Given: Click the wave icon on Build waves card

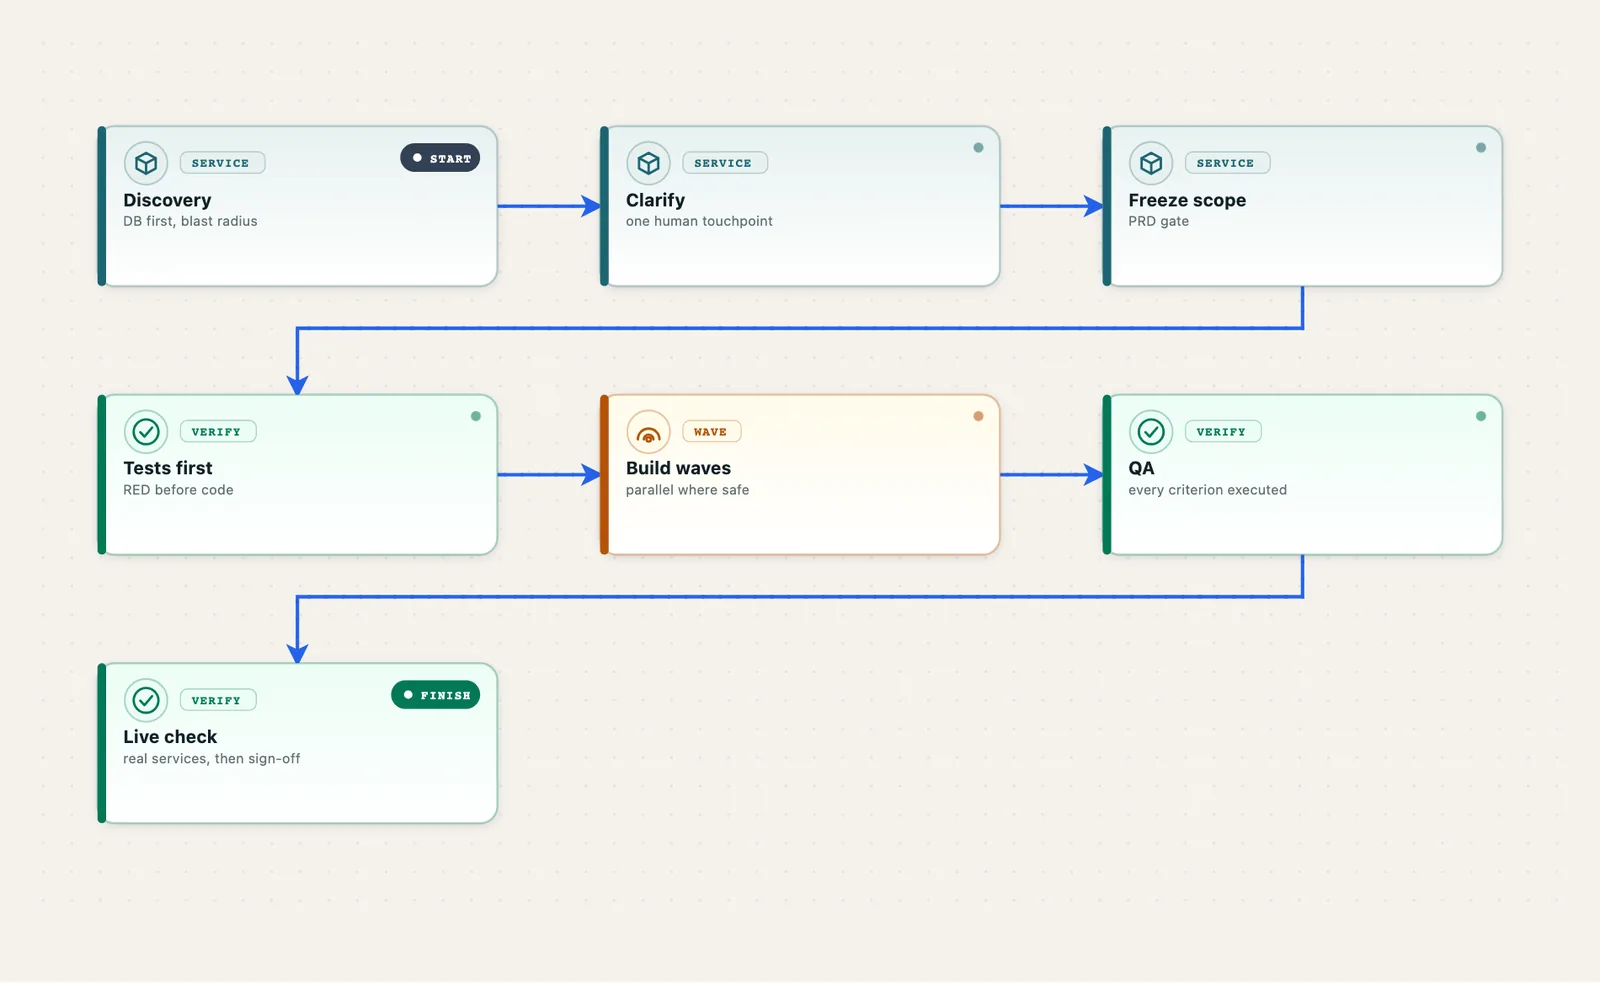Looking at the screenshot, I should (x=649, y=432).
